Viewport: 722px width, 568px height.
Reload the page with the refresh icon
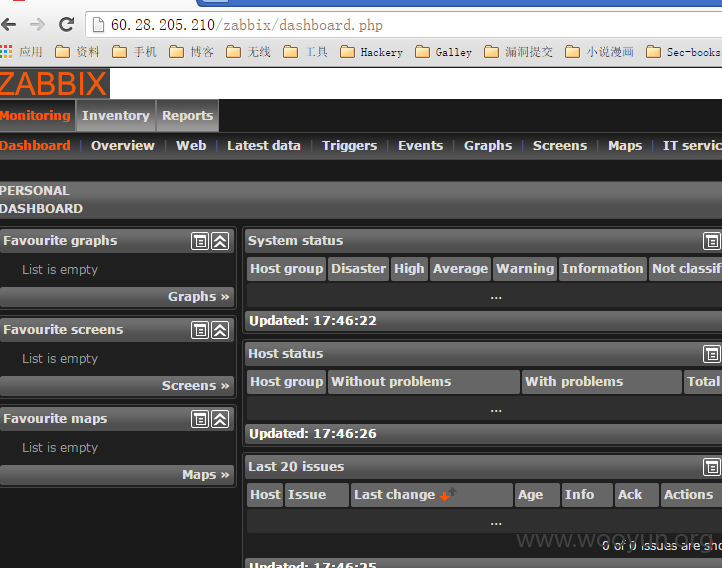(x=66, y=24)
